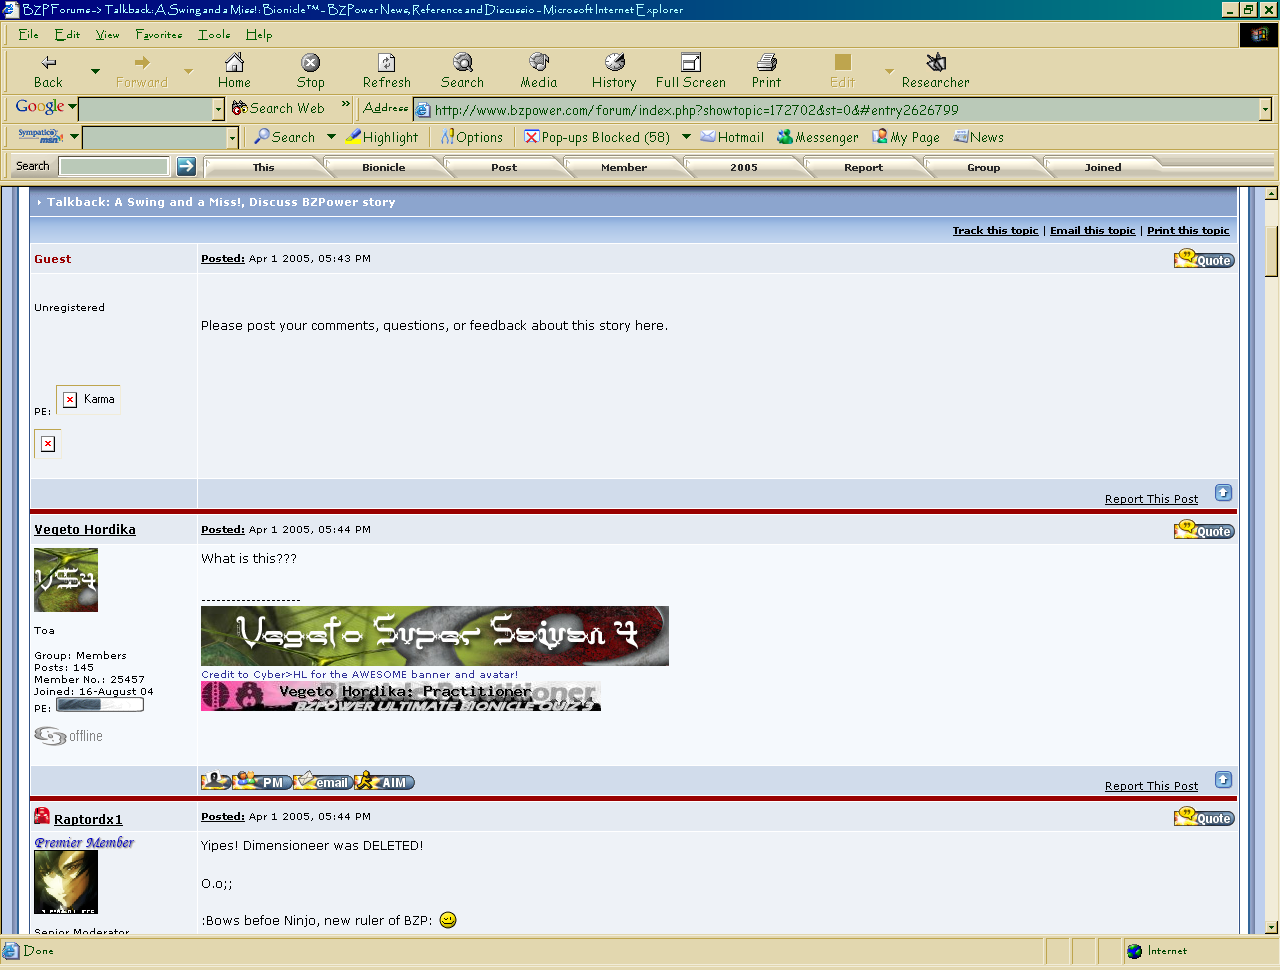
Task: Expand the MSN search box dropdown
Action: (232, 138)
